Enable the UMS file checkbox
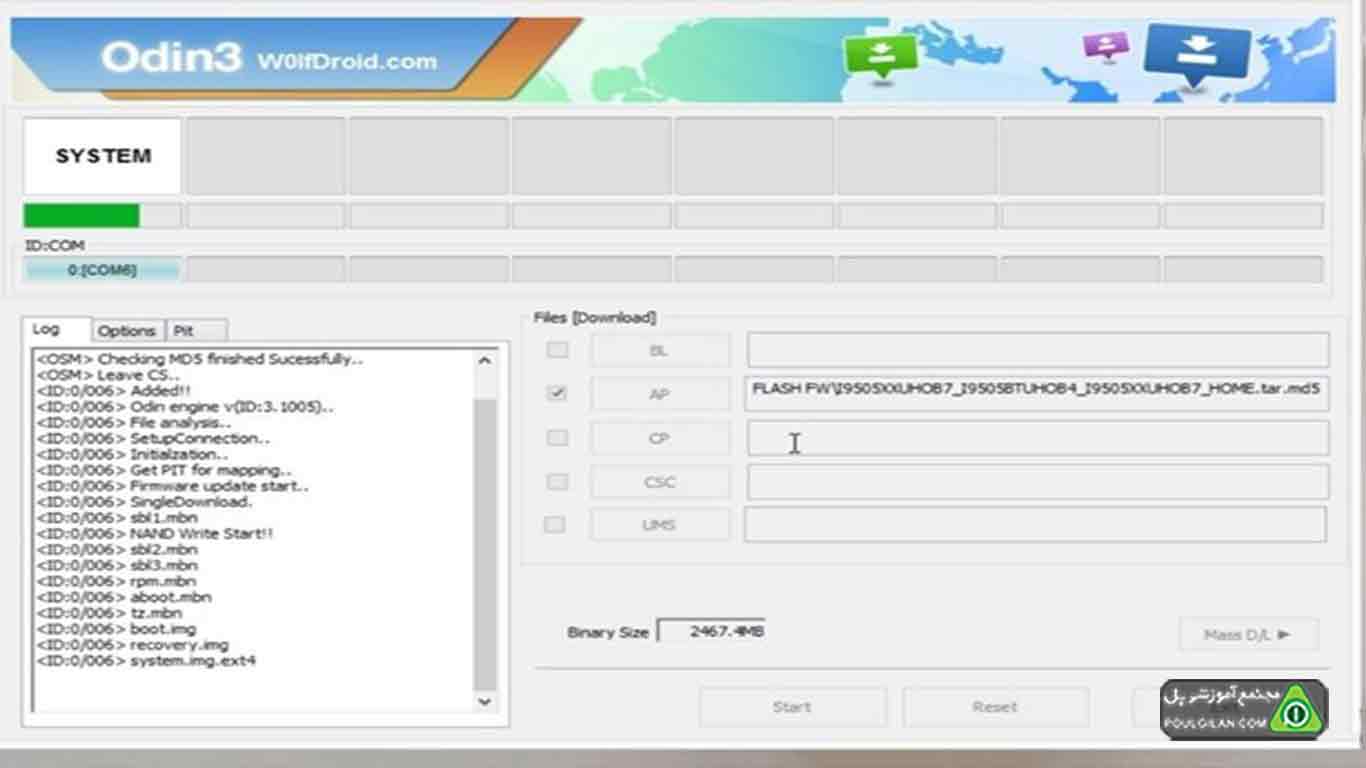This screenshot has width=1366, height=768. click(554, 524)
